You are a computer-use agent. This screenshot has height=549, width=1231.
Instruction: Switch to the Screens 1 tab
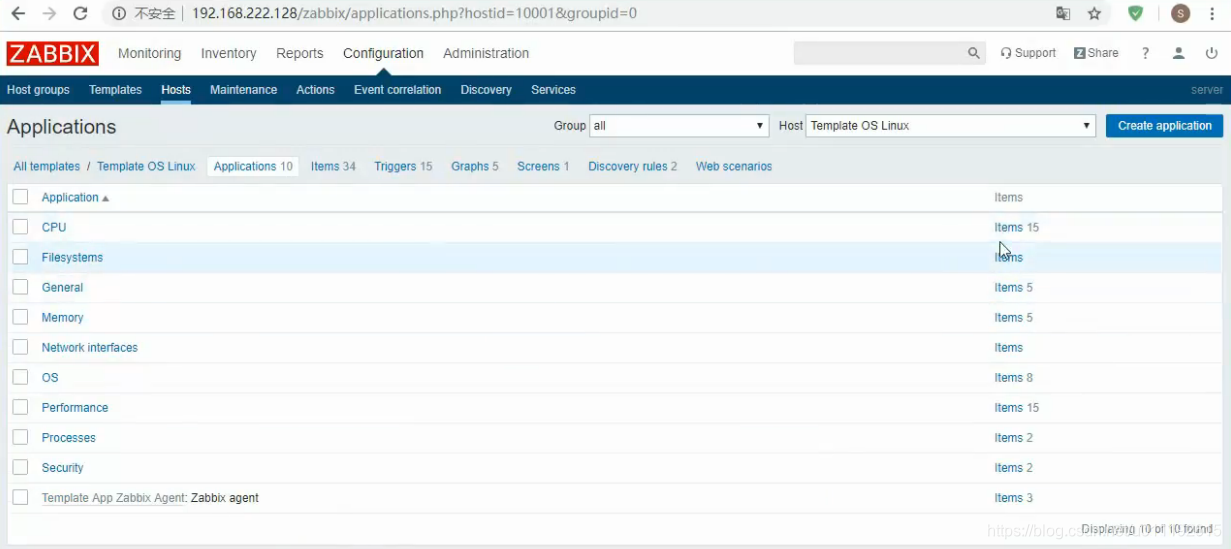pyautogui.click(x=543, y=166)
